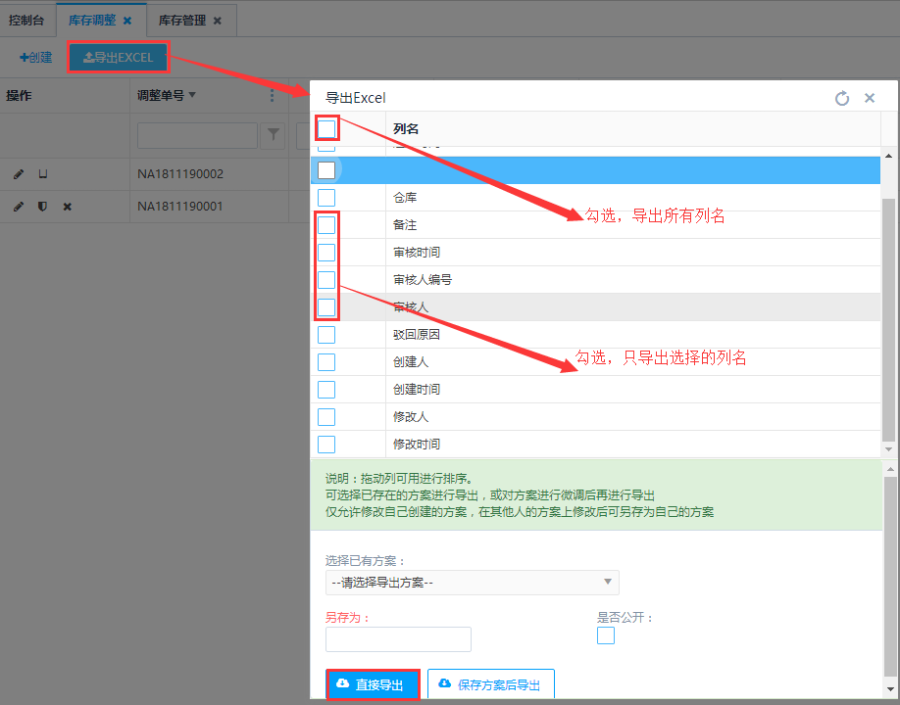The width and height of the screenshot is (900, 705).
Task: Click the 直接导出 button
Action: 372,685
